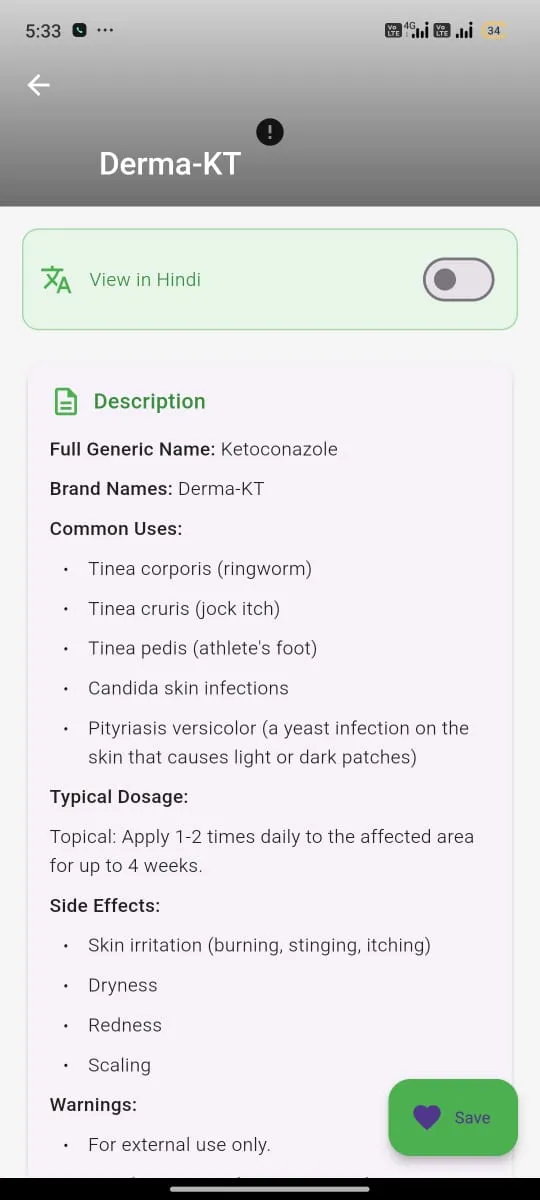540x1200 pixels.
Task: Tap the Derma-KT page title
Action: (x=170, y=163)
